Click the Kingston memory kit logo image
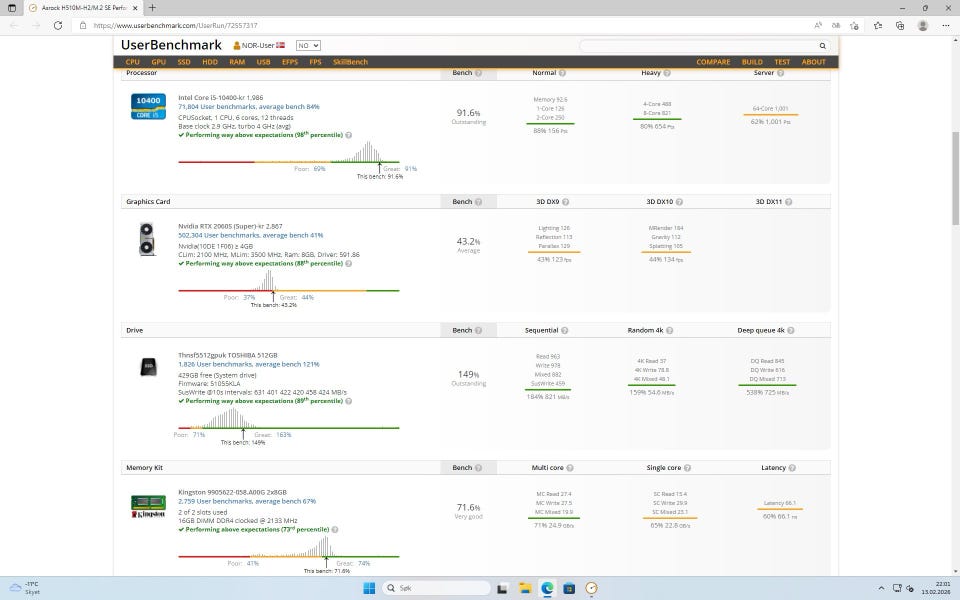The image size is (960, 600). (x=148, y=506)
